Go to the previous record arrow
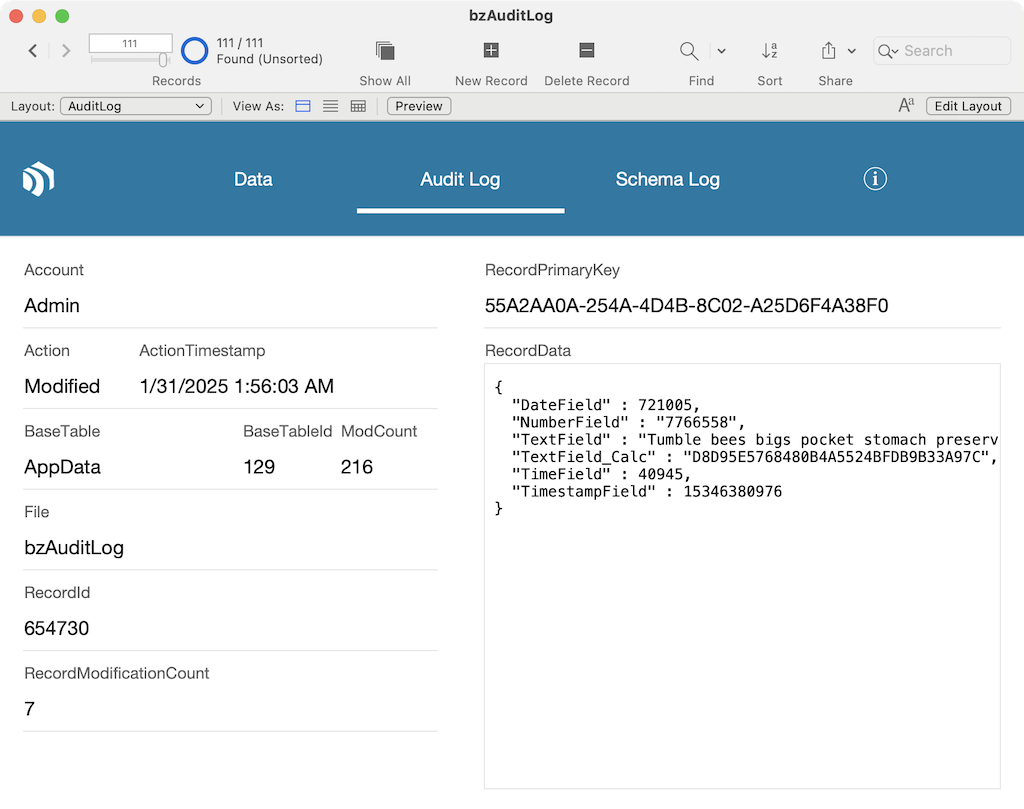Viewport: 1024px width, 809px height. pos(33,51)
